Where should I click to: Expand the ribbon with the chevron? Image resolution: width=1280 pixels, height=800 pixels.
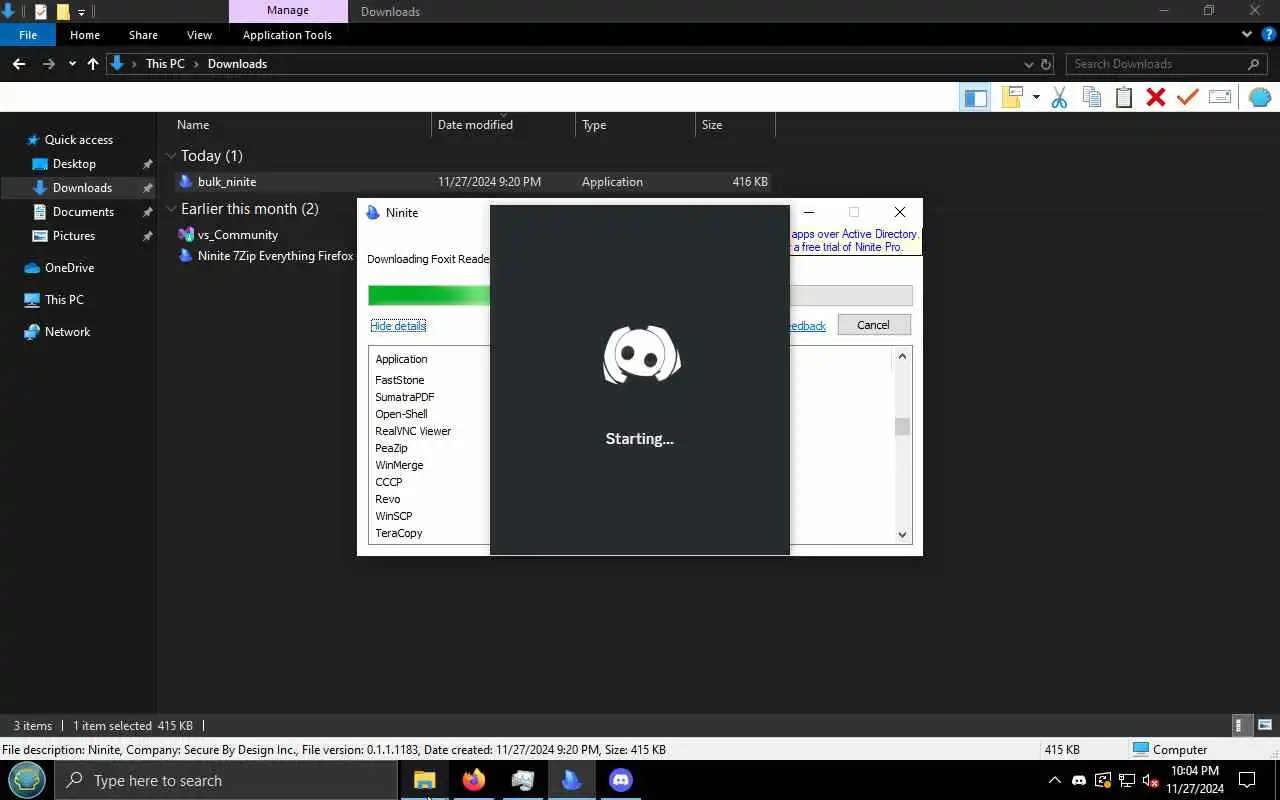(1247, 35)
